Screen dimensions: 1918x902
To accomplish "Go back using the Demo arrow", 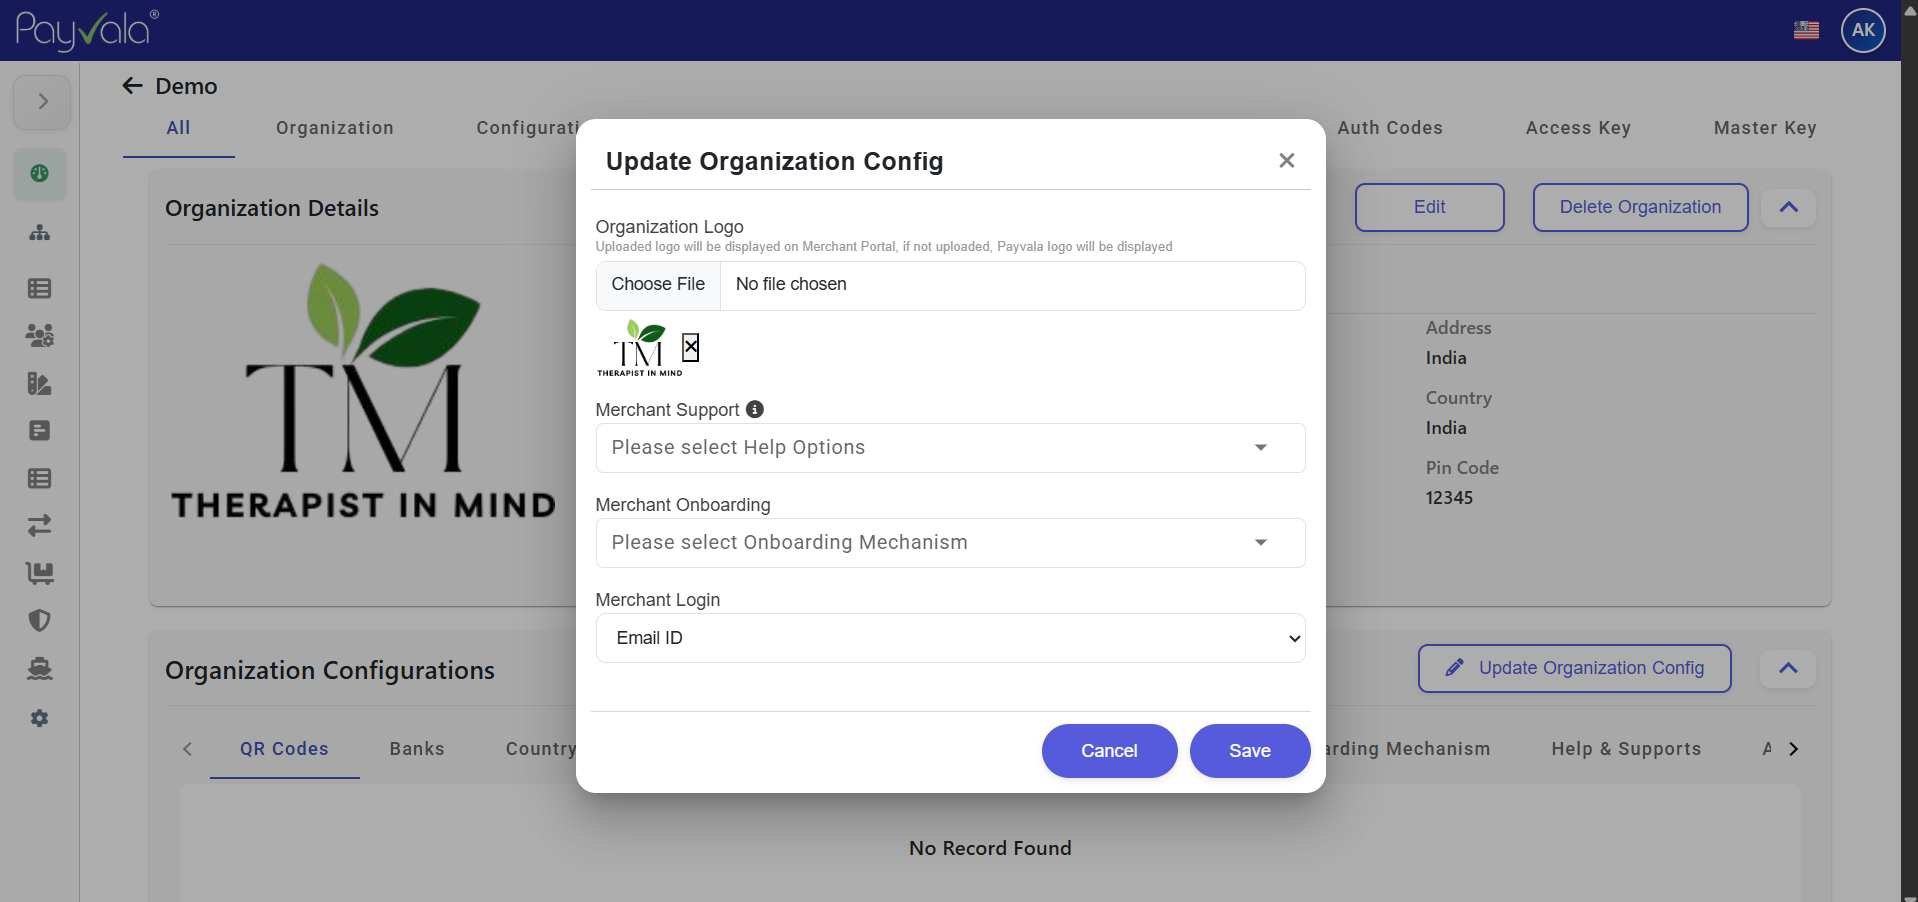I will (132, 86).
